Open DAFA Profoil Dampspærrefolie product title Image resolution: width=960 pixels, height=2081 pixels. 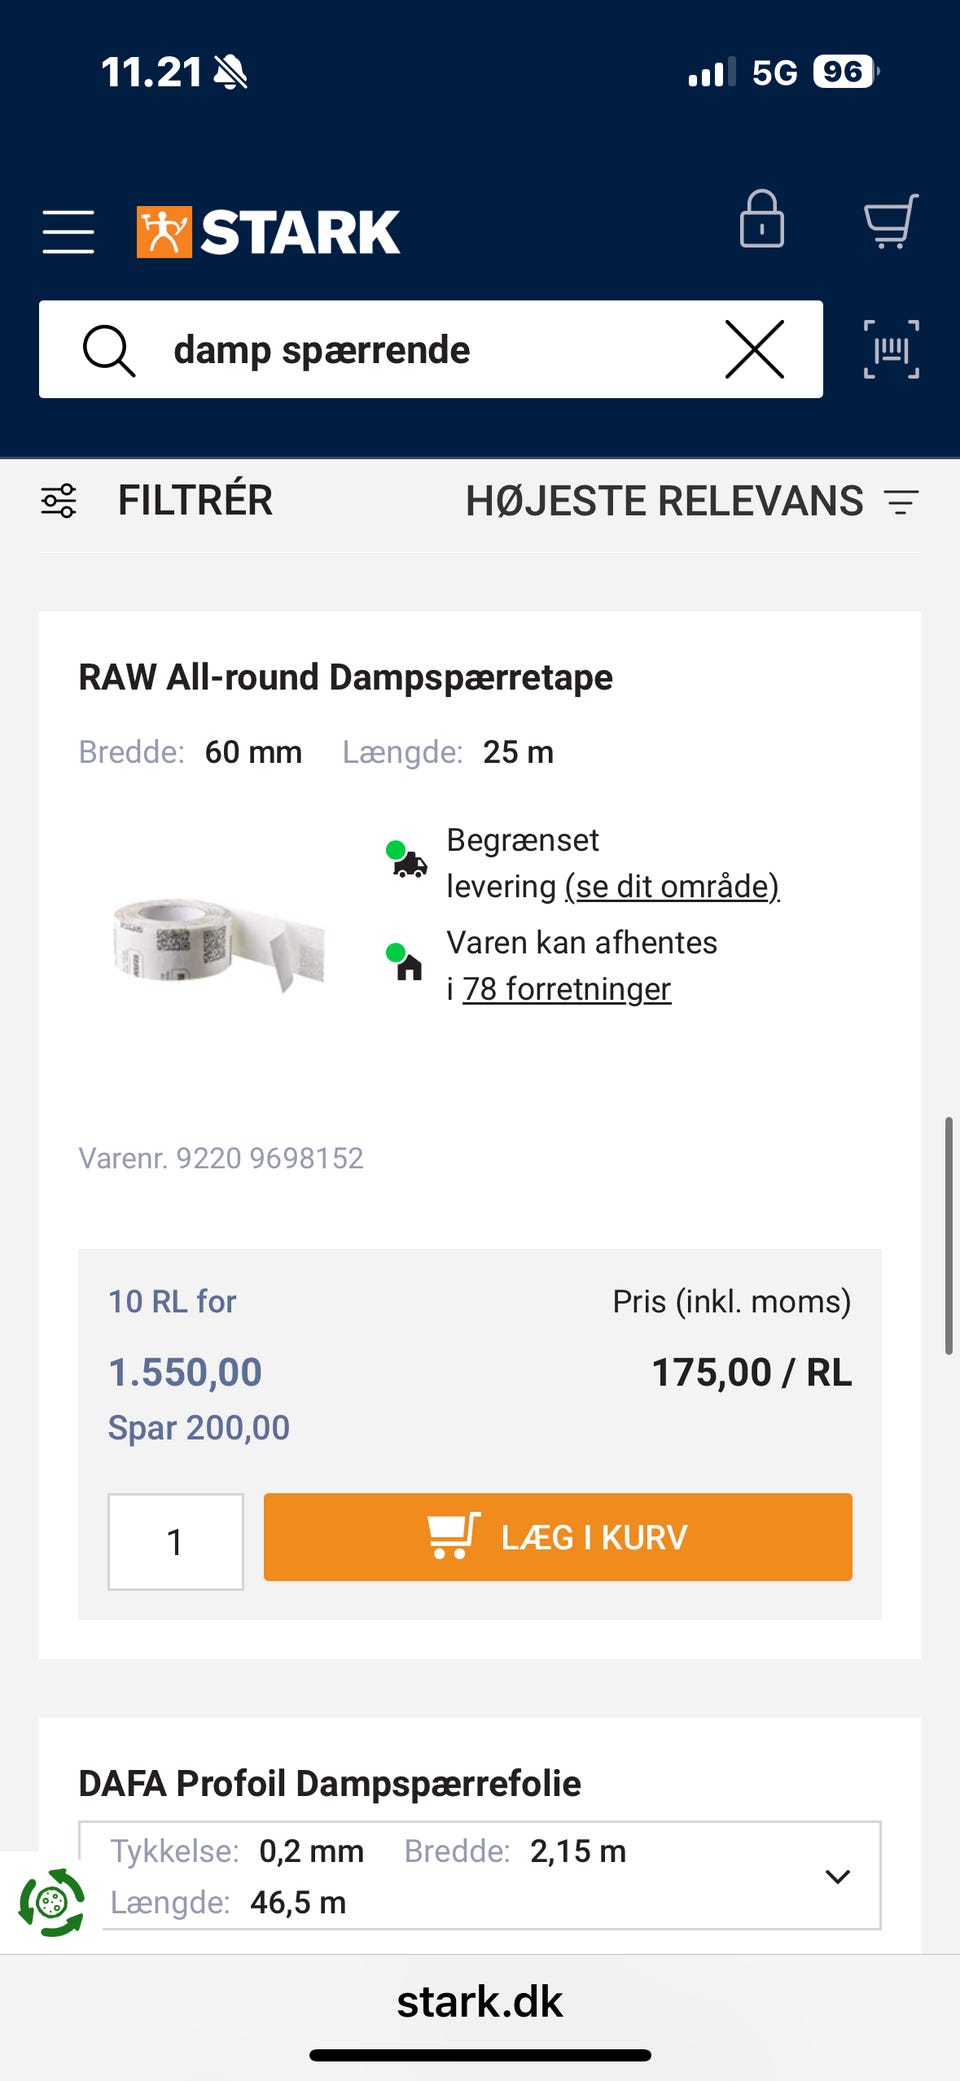pyautogui.click(x=329, y=1783)
